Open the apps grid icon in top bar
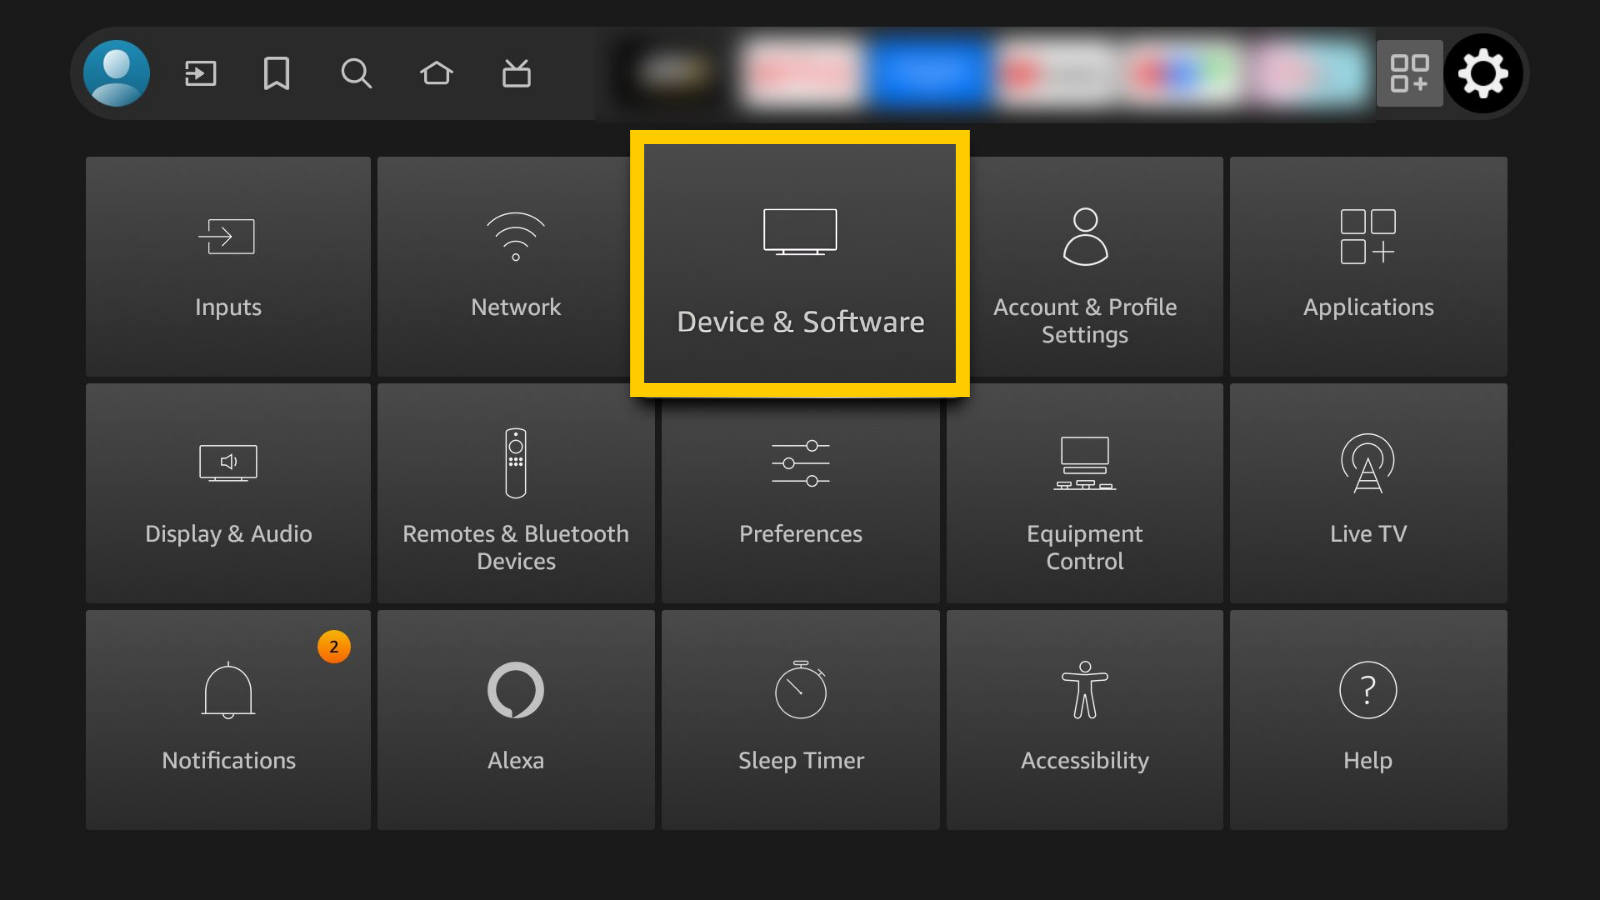 click(1410, 73)
